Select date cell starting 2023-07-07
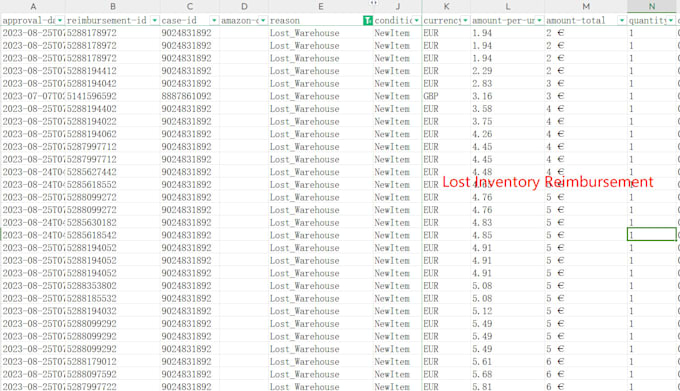680x391 pixels. tap(33, 96)
